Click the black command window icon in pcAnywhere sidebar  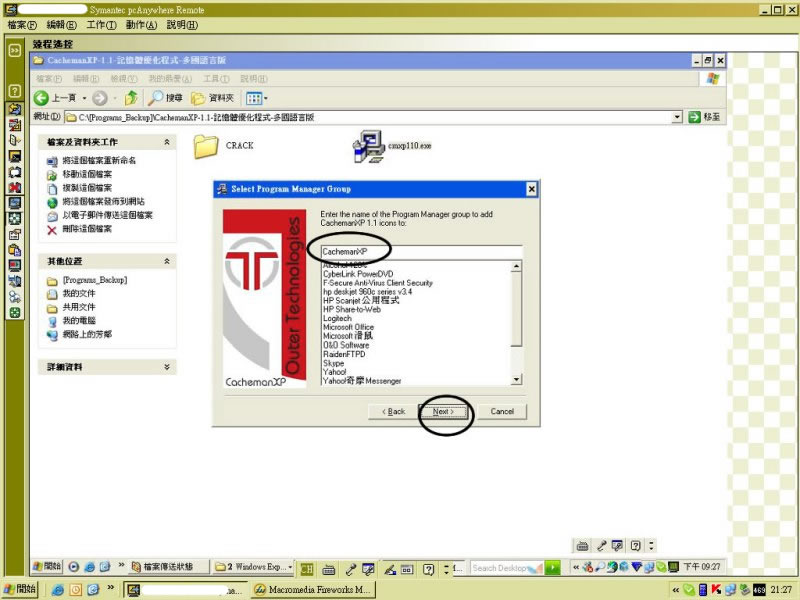(x=14, y=157)
